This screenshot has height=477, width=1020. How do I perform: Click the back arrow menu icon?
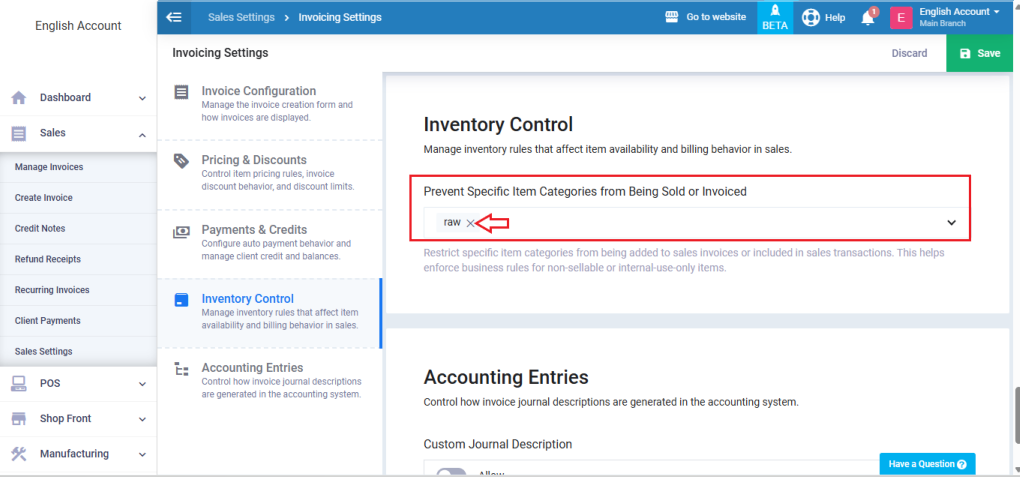[174, 17]
